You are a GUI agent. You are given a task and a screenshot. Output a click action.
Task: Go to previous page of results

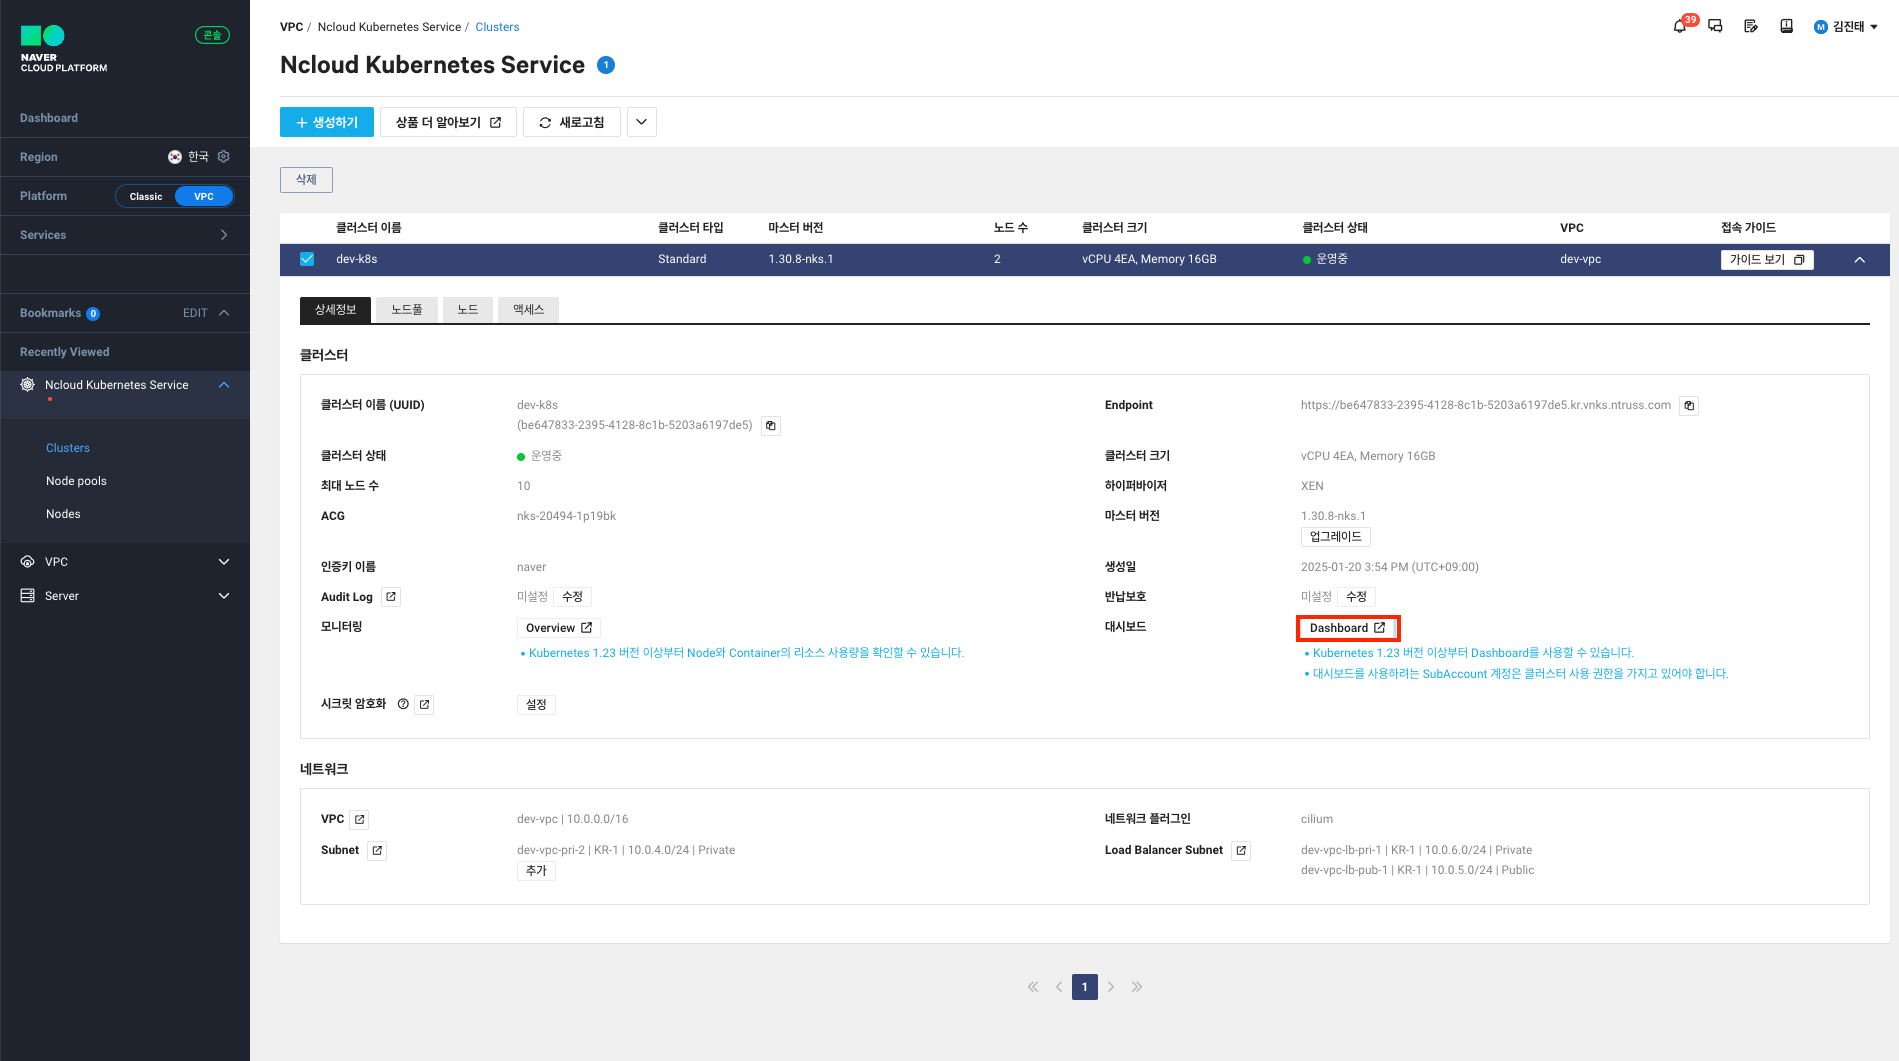pos(1059,987)
